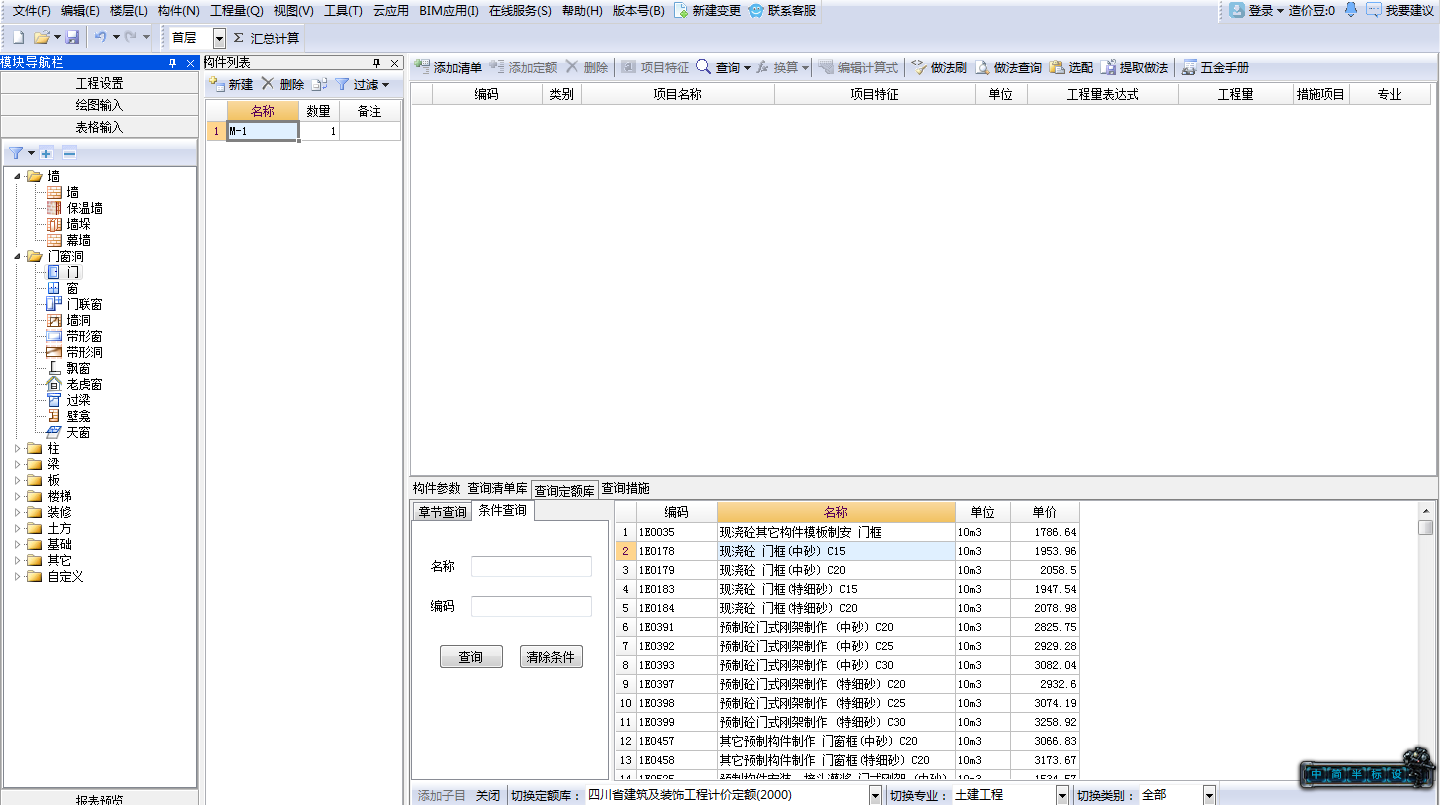Click 联系客服 link
This screenshot has width=1440, height=805.
point(783,10)
